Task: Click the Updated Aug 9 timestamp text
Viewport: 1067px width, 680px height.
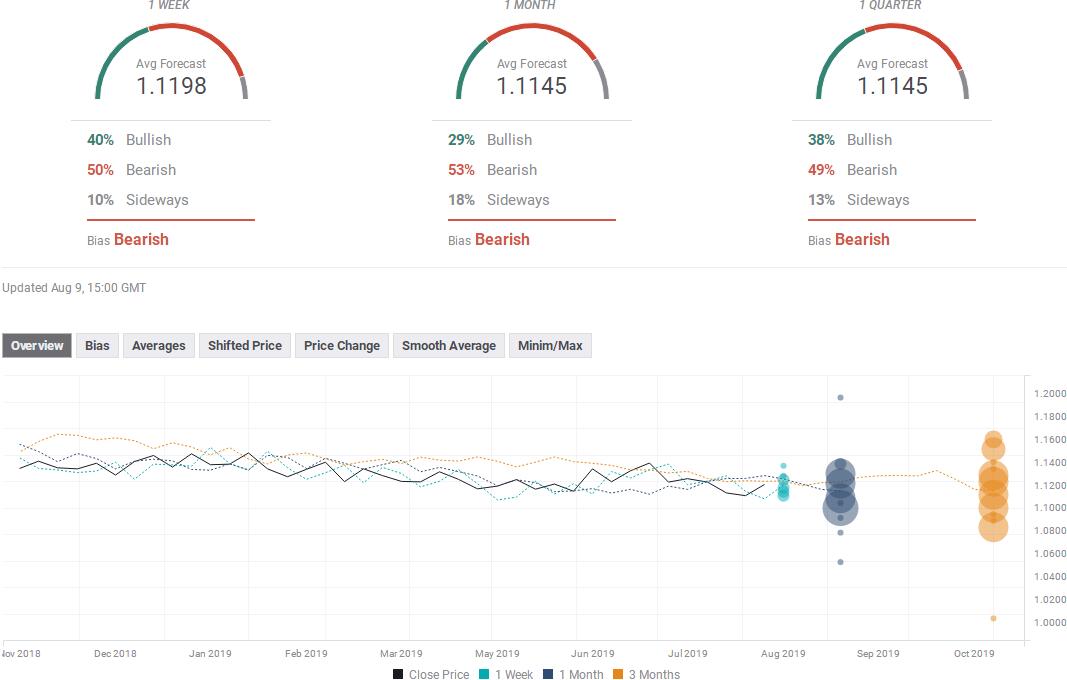Action: (x=75, y=288)
